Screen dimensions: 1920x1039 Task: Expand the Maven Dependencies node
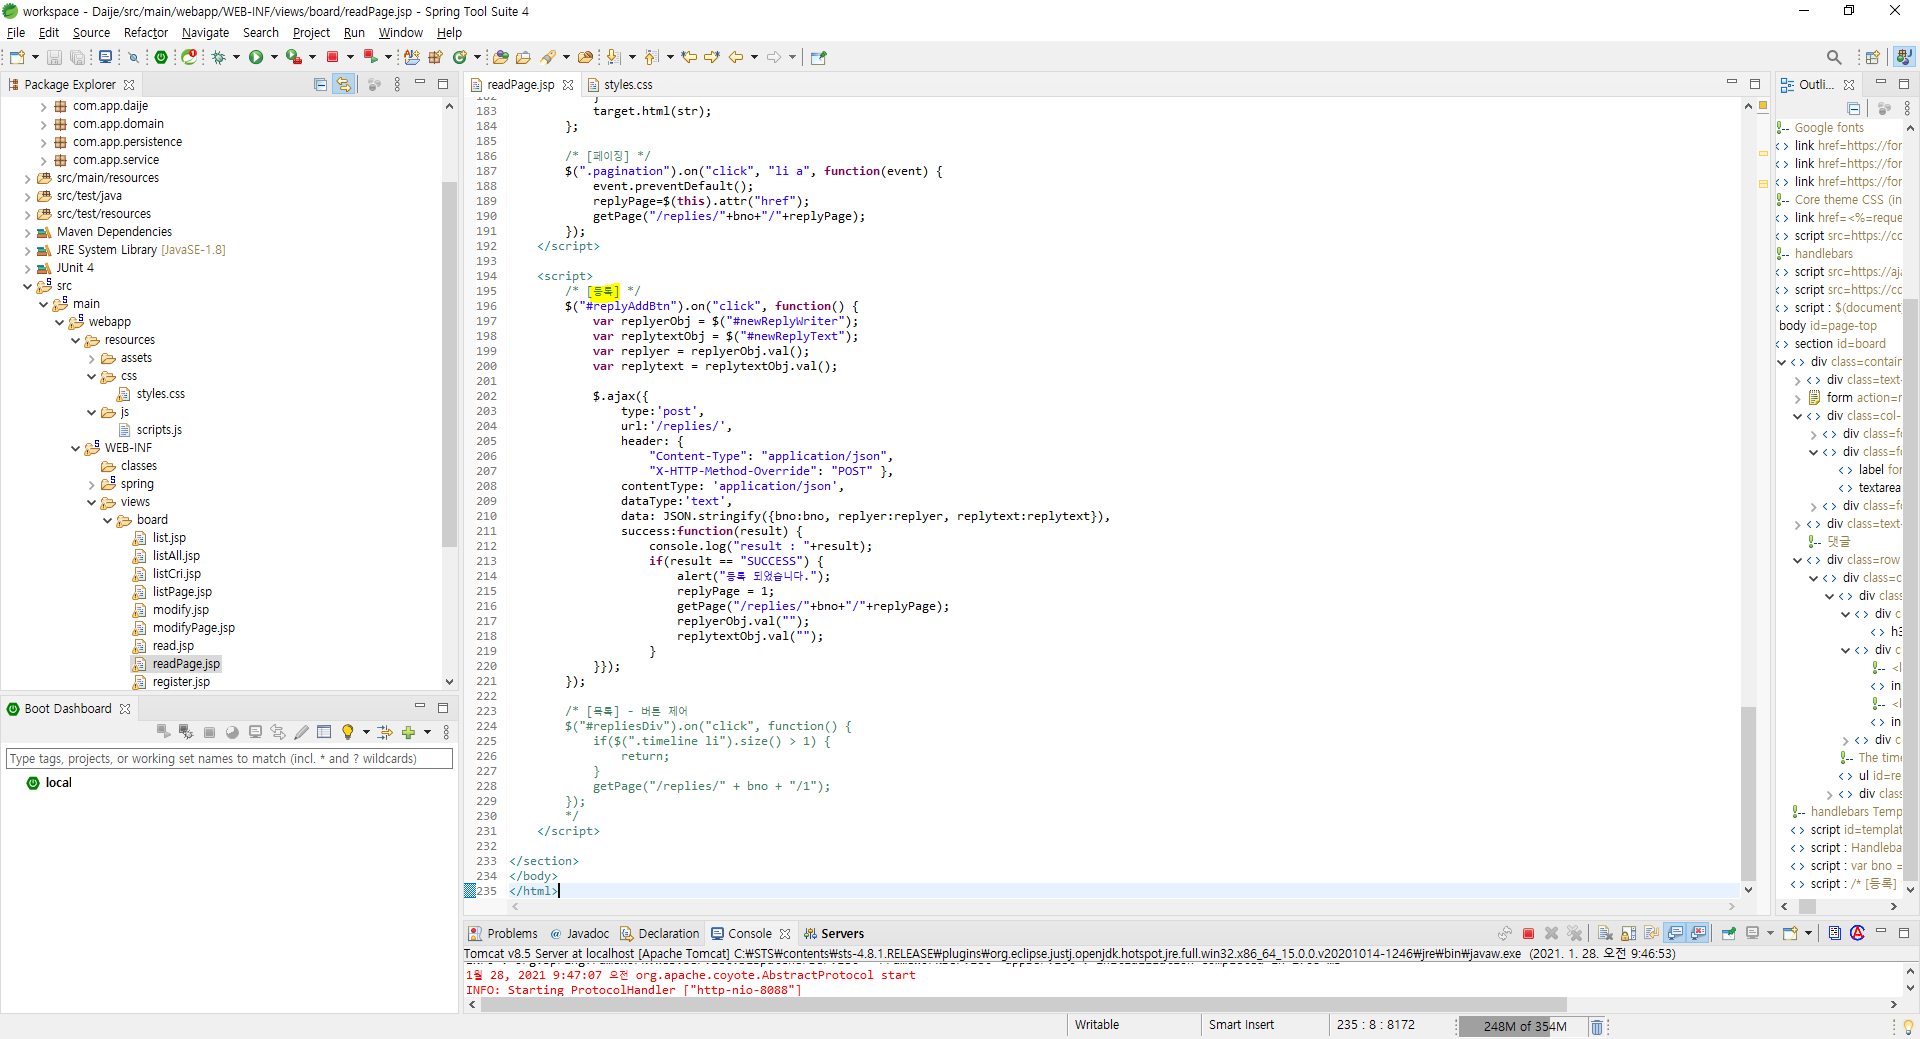click(27, 232)
